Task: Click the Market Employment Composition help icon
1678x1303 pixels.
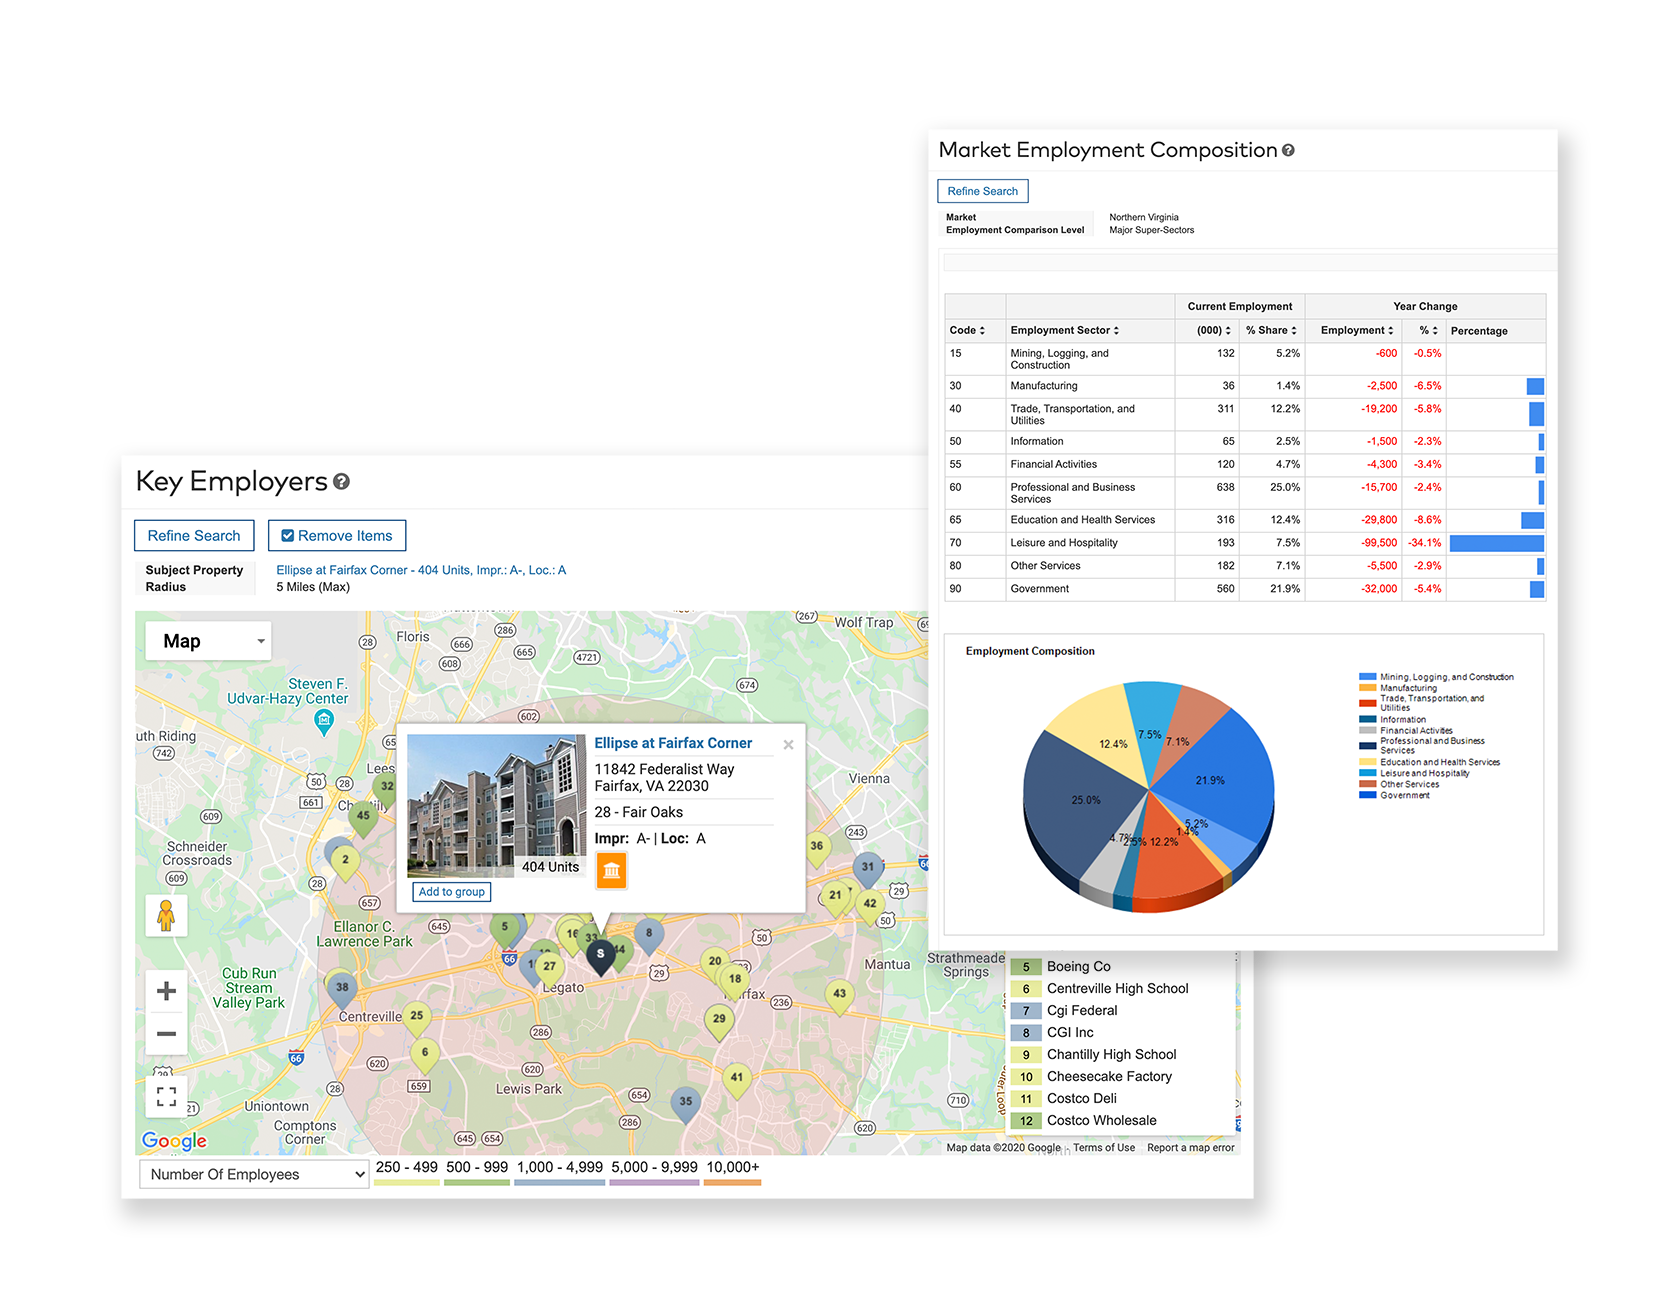Action: click(1288, 151)
